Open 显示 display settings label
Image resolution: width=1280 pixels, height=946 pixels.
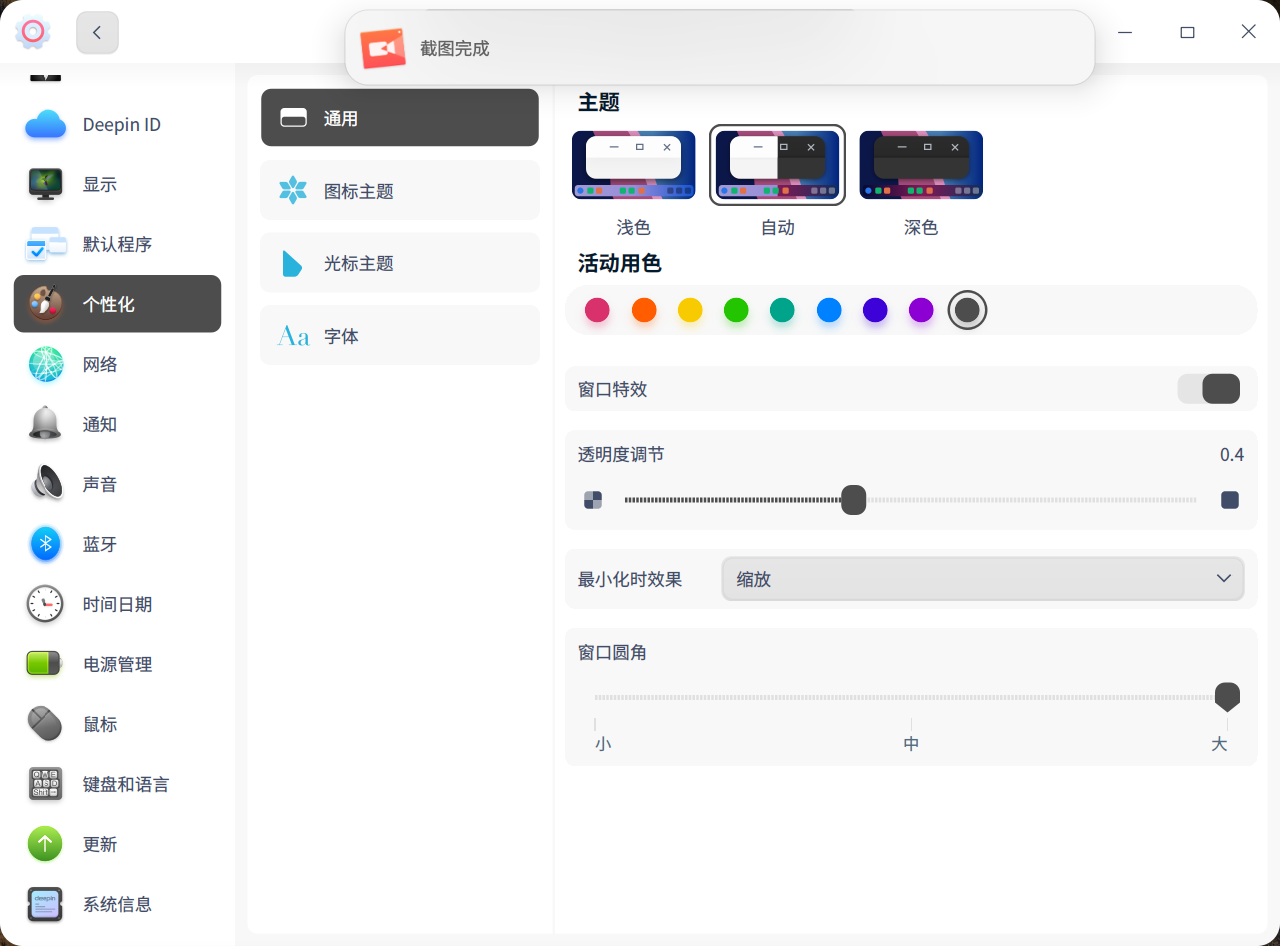pyautogui.click(x=100, y=184)
